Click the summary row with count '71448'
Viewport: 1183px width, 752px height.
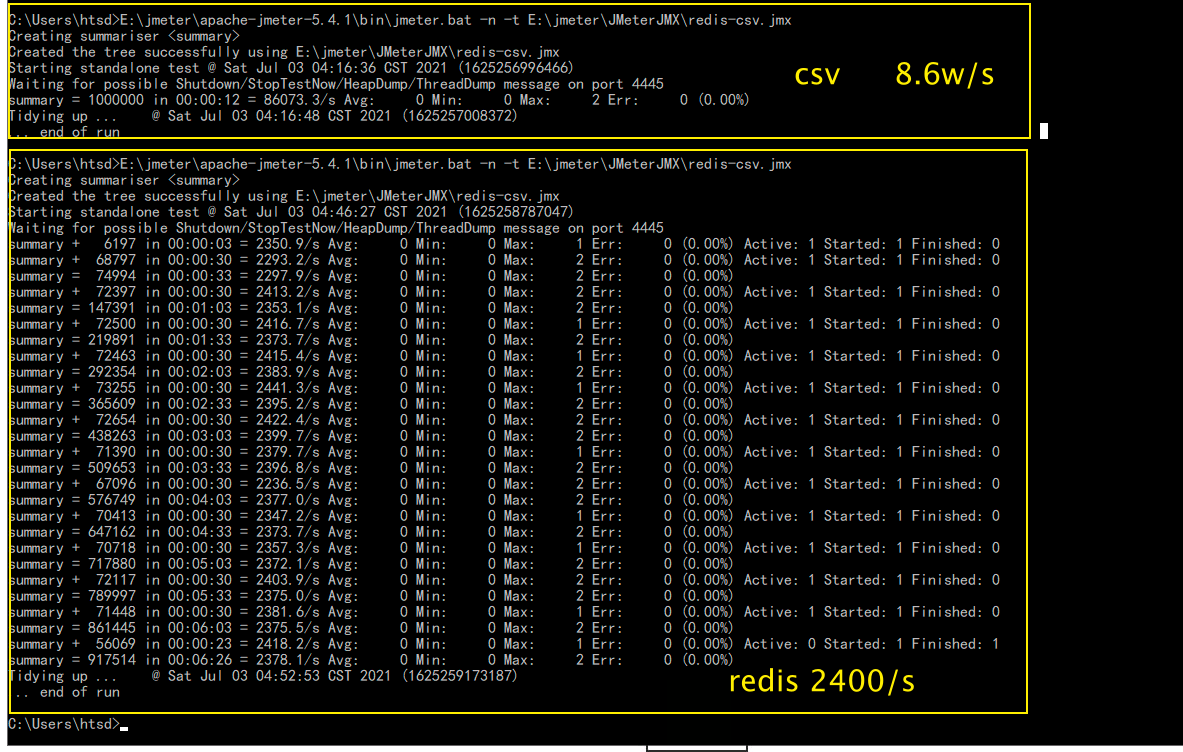[505, 612]
